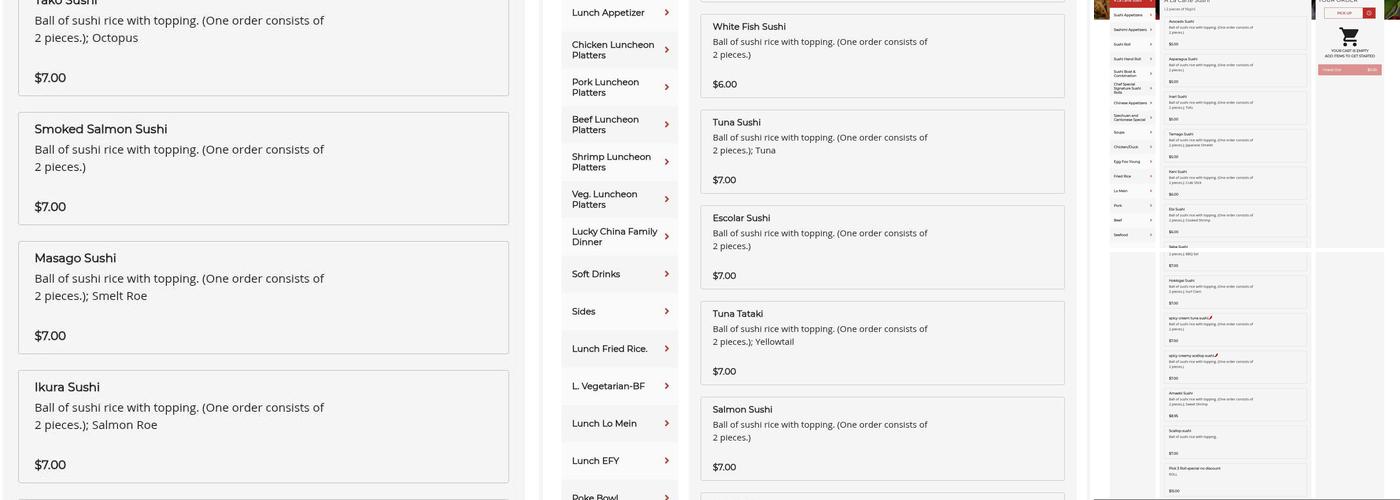1400x500 pixels.
Task: Click the red chevron beside Soft Drinks
Action: [667, 274]
